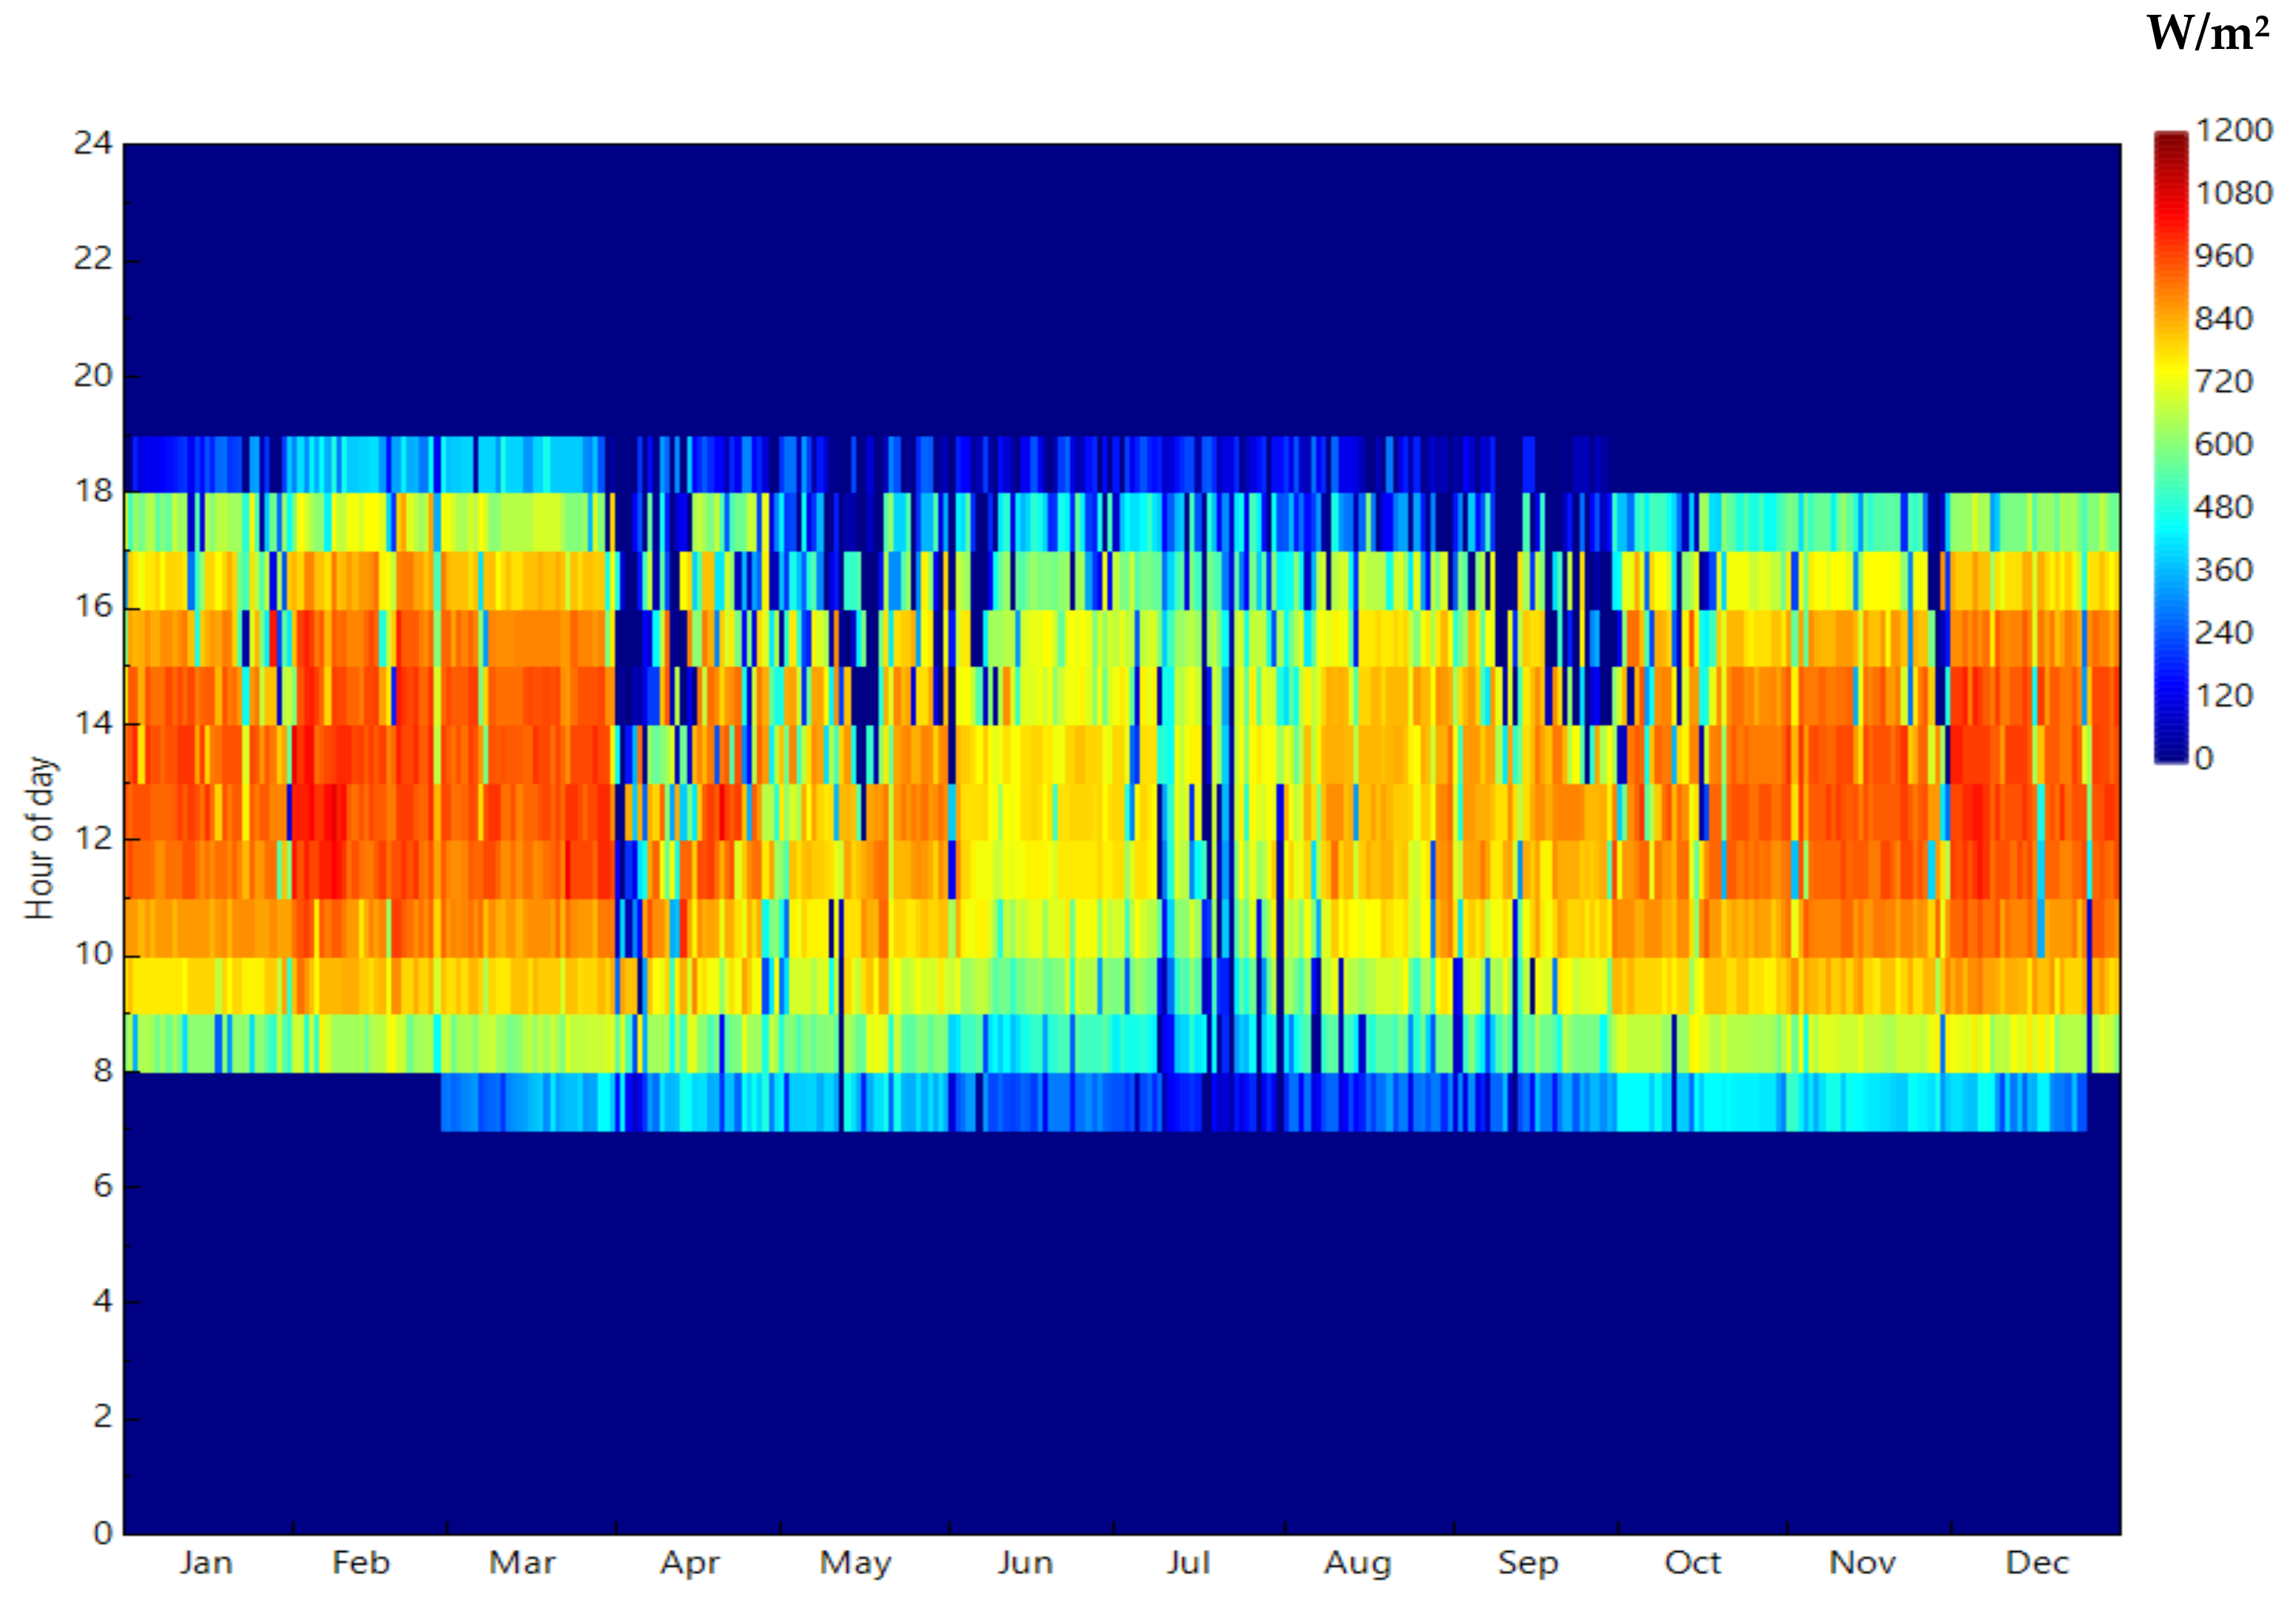The height and width of the screenshot is (1609, 2296).
Task: Click the Jul month axis label
Action: pyautogui.click(x=1188, y=1563)
